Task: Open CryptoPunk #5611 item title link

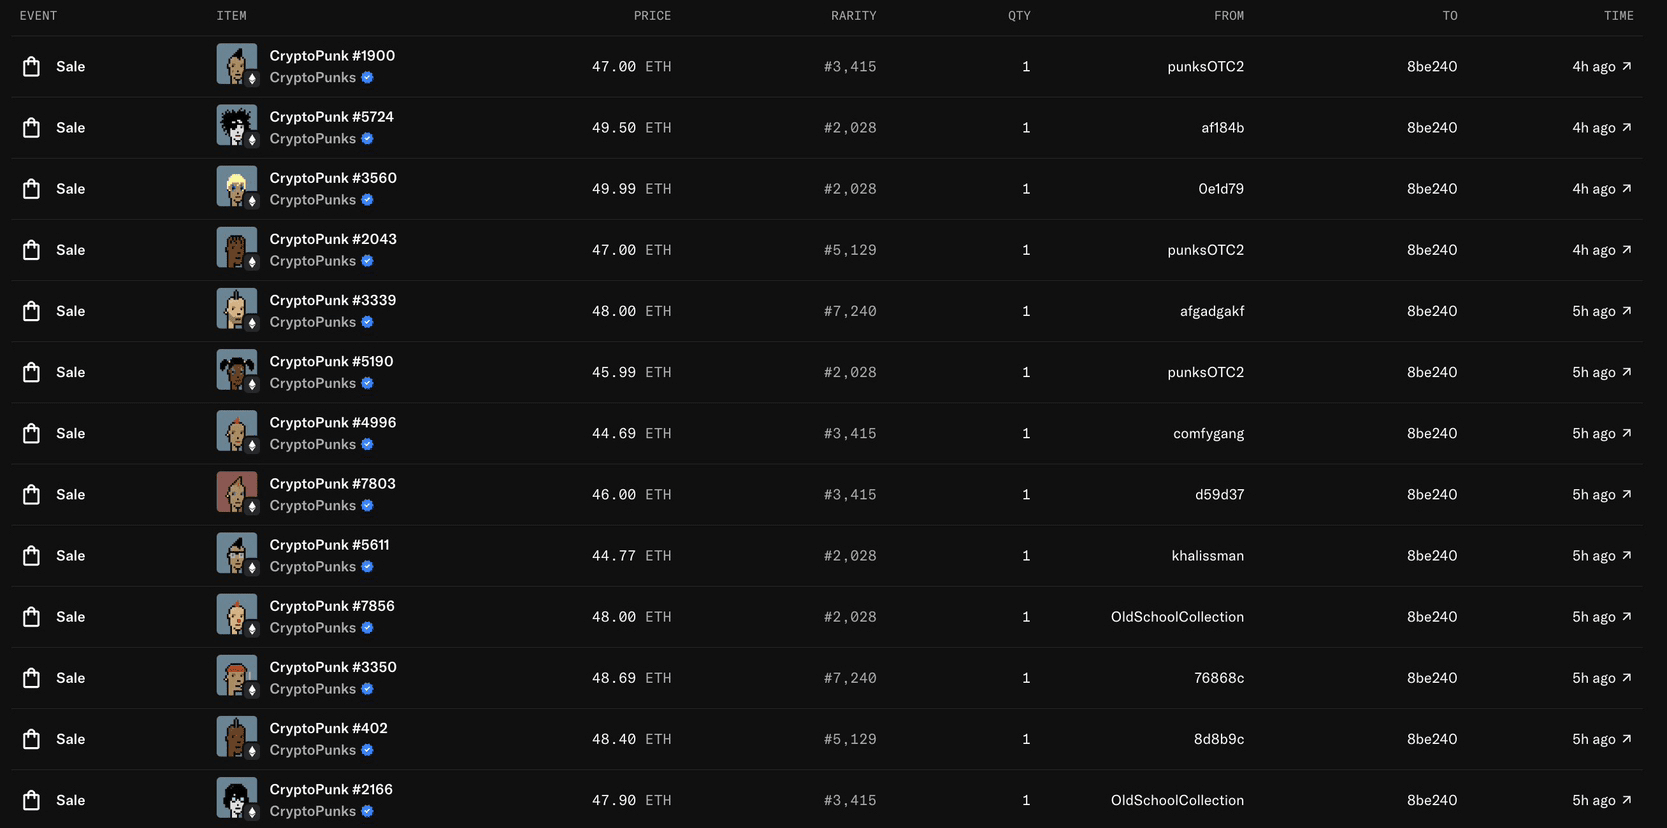Action: [x=329, y=545]
